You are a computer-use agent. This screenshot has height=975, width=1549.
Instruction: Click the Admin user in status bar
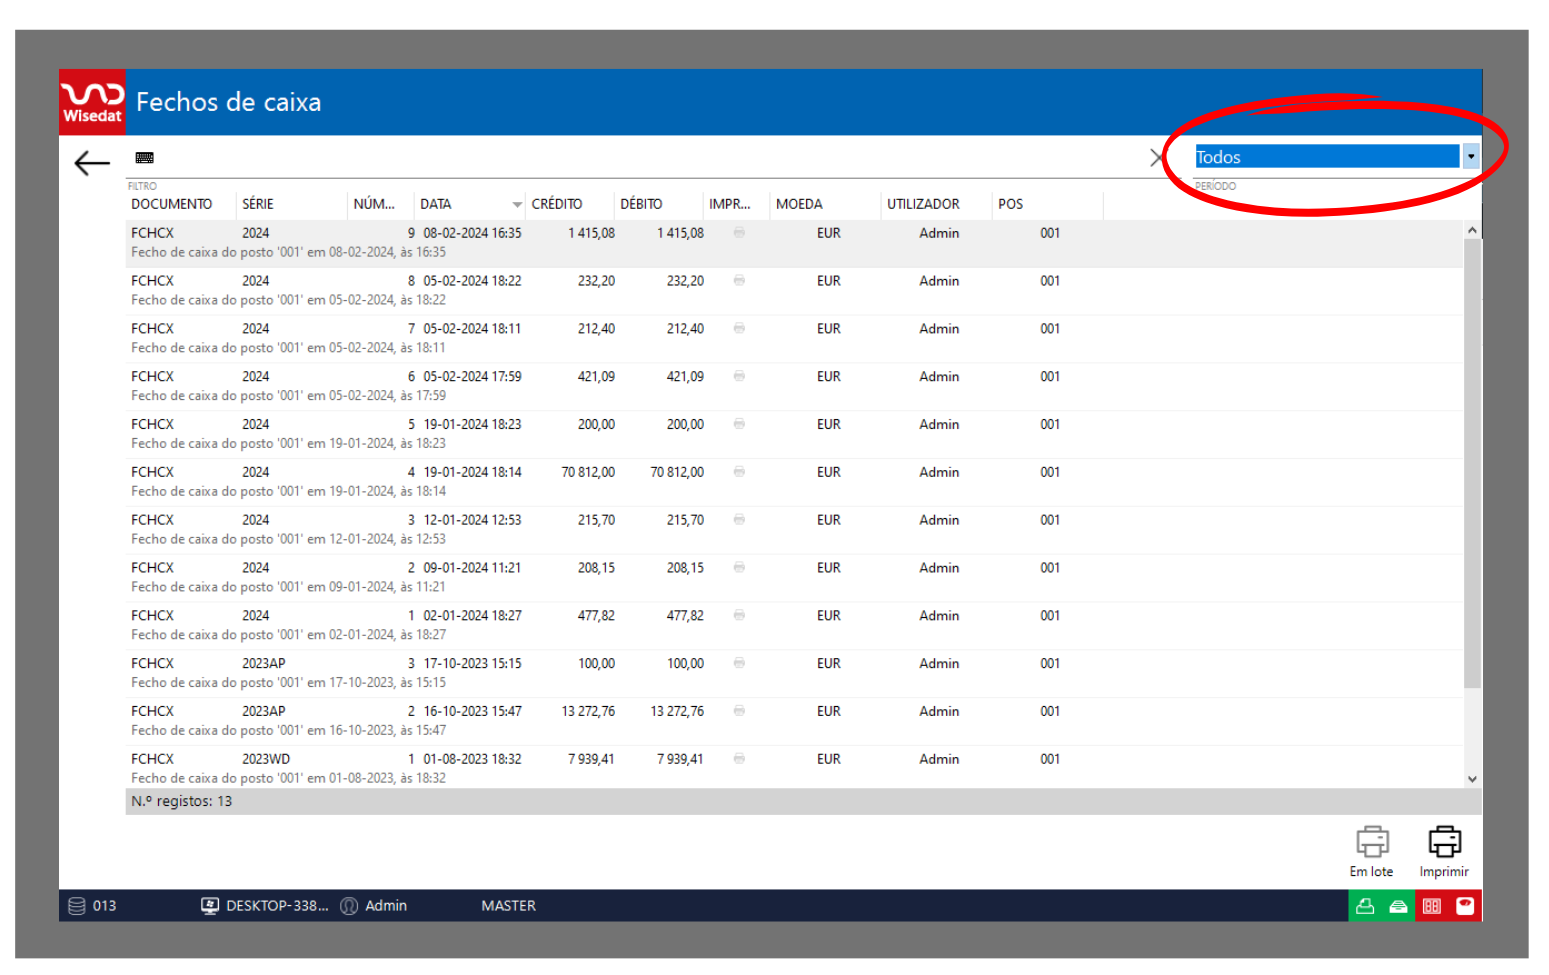point(385,906)
